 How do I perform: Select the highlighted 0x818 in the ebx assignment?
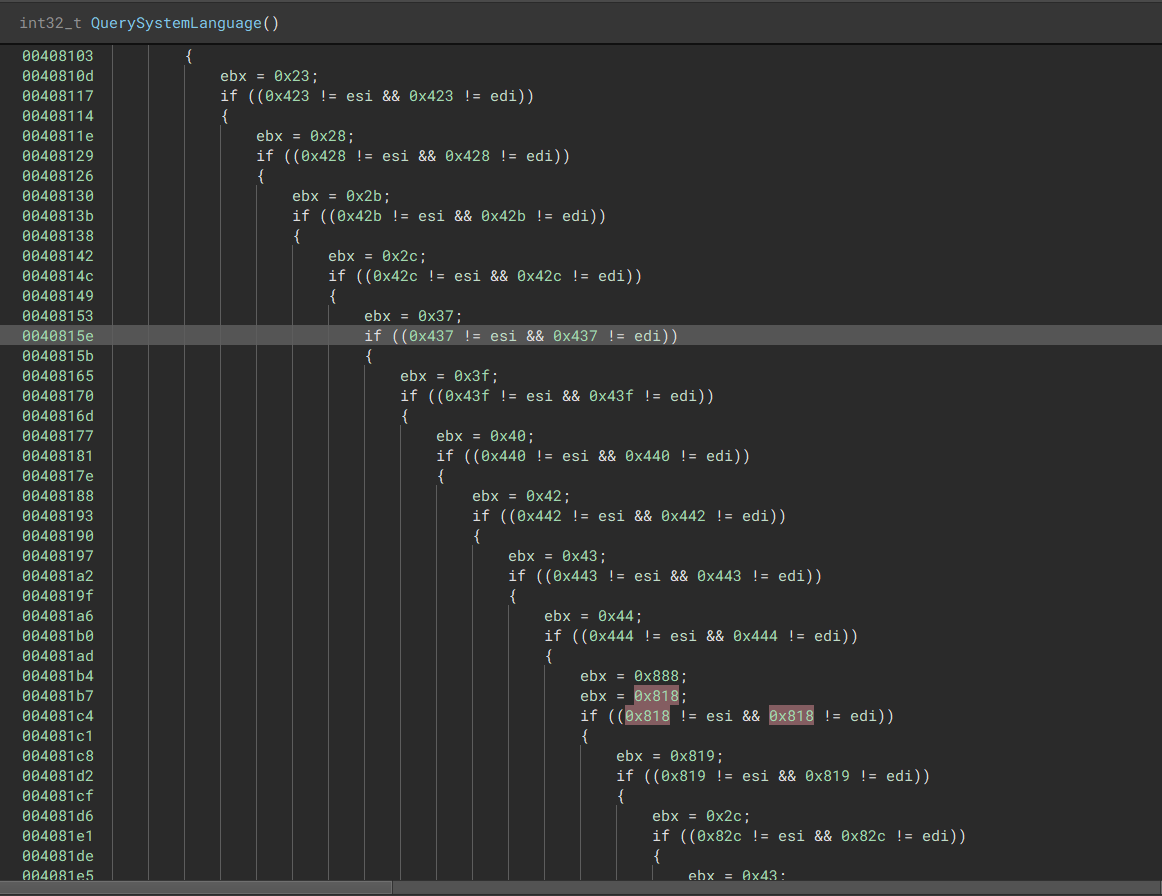(x=656, y=696)
